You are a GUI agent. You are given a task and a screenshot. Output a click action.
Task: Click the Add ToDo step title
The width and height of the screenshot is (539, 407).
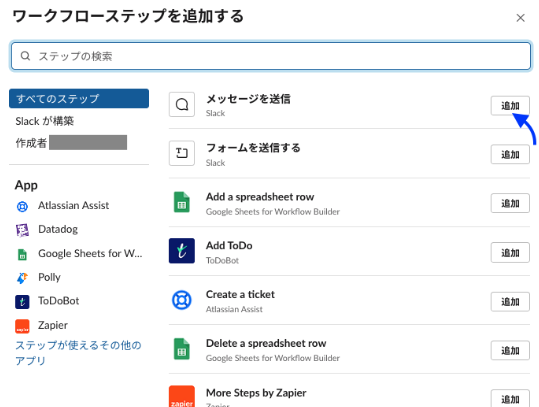(x=229, y=245)
